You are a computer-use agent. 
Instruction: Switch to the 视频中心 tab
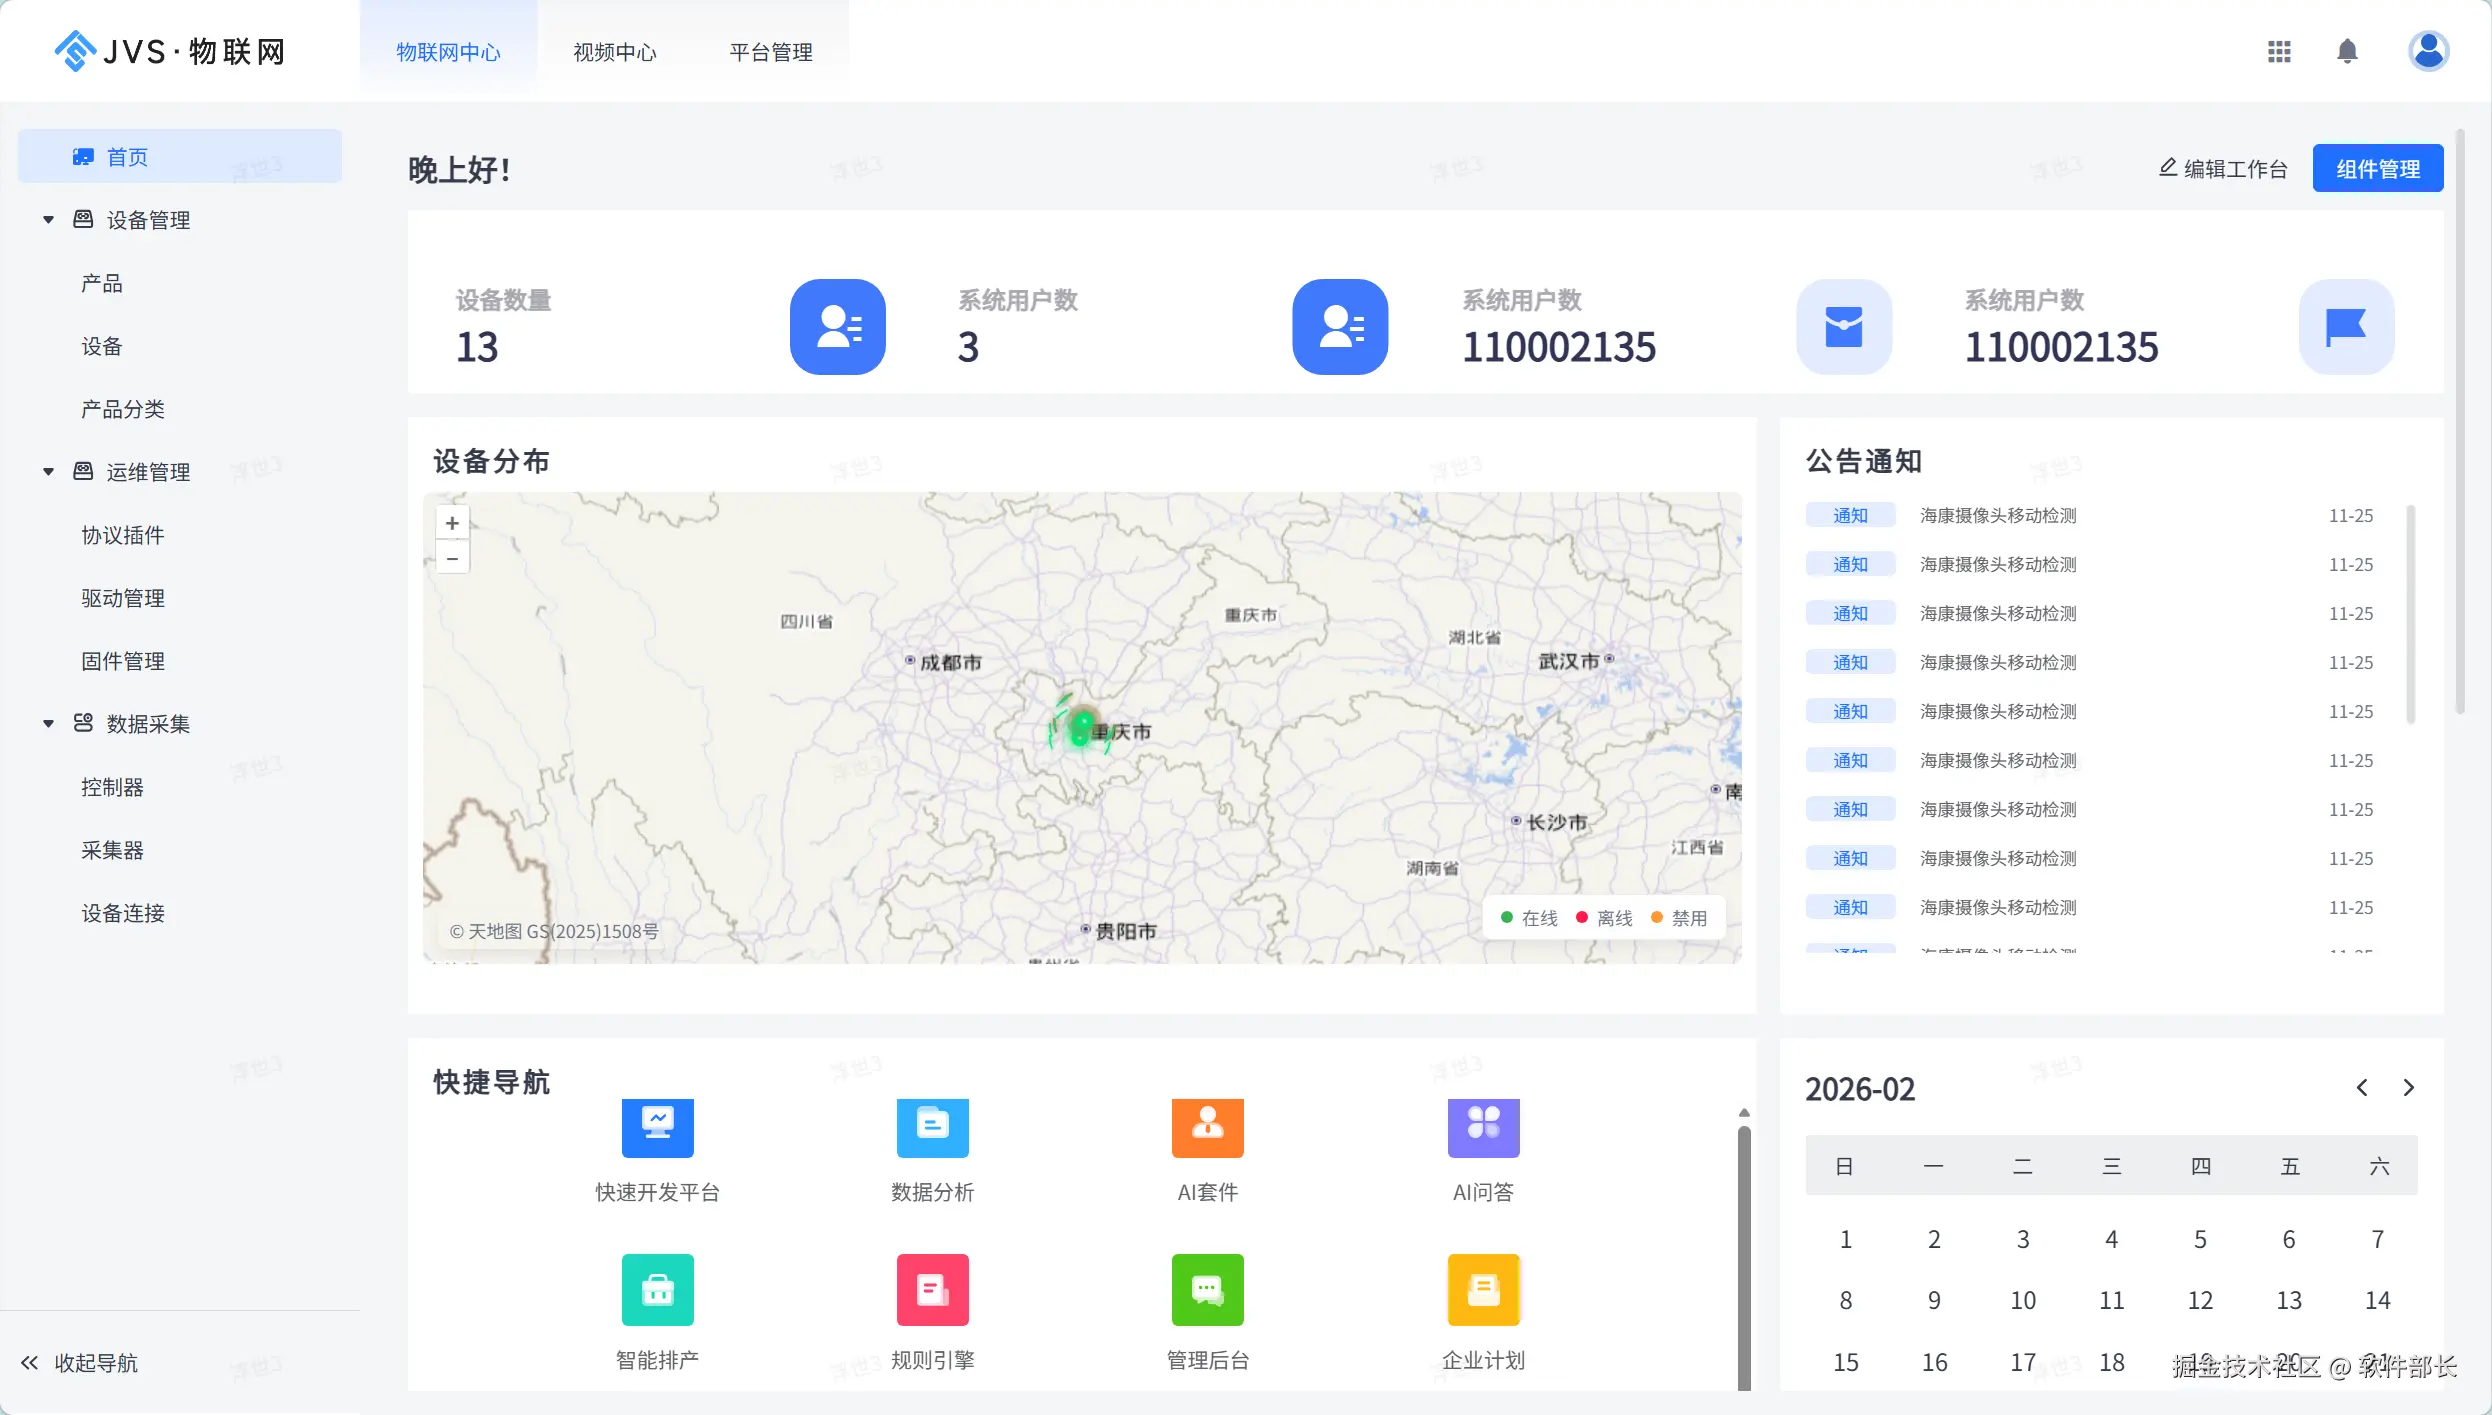tap(614, 52)
